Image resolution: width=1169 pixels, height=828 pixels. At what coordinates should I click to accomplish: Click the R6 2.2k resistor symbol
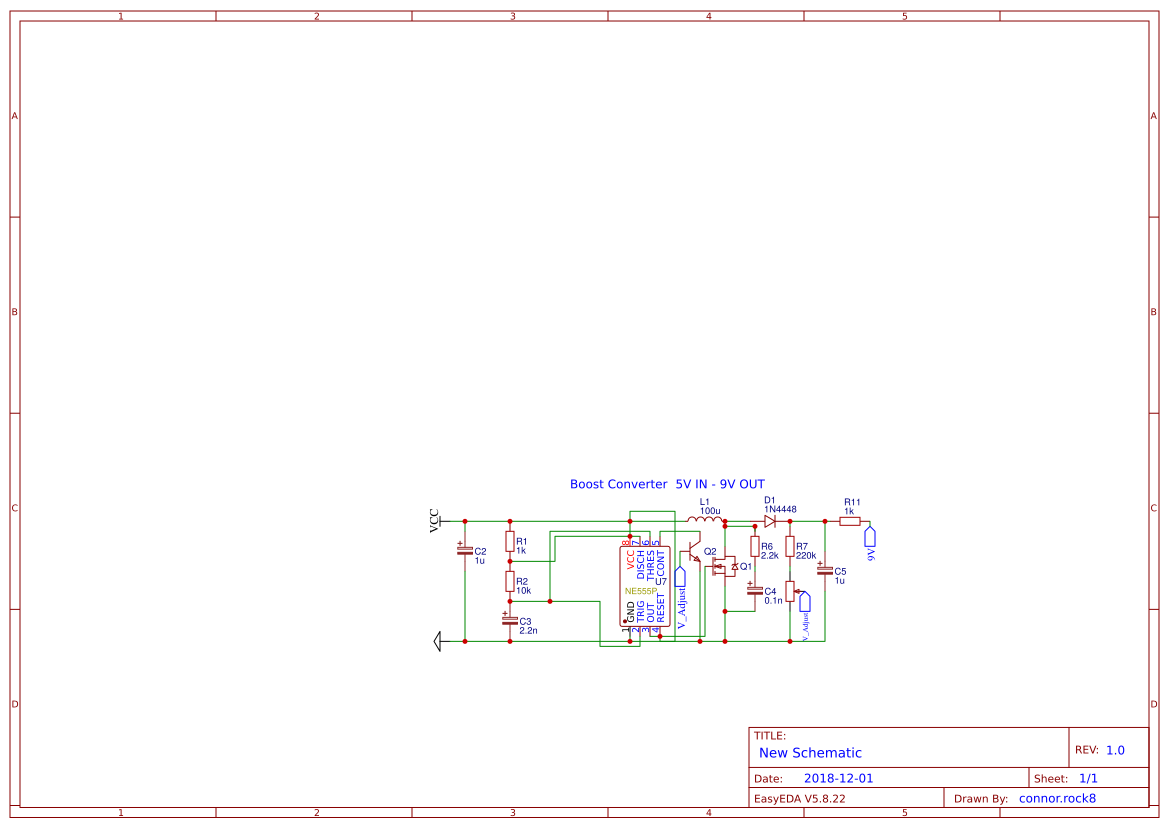754,547
